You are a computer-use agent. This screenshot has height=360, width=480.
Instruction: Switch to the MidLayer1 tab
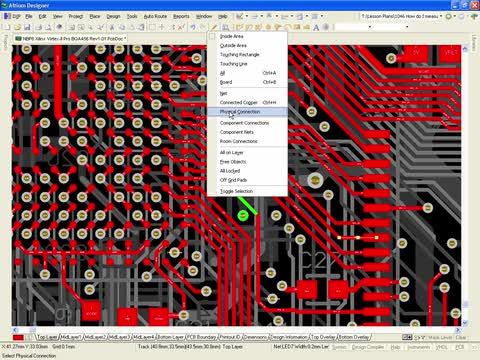[x=71, y=337]
